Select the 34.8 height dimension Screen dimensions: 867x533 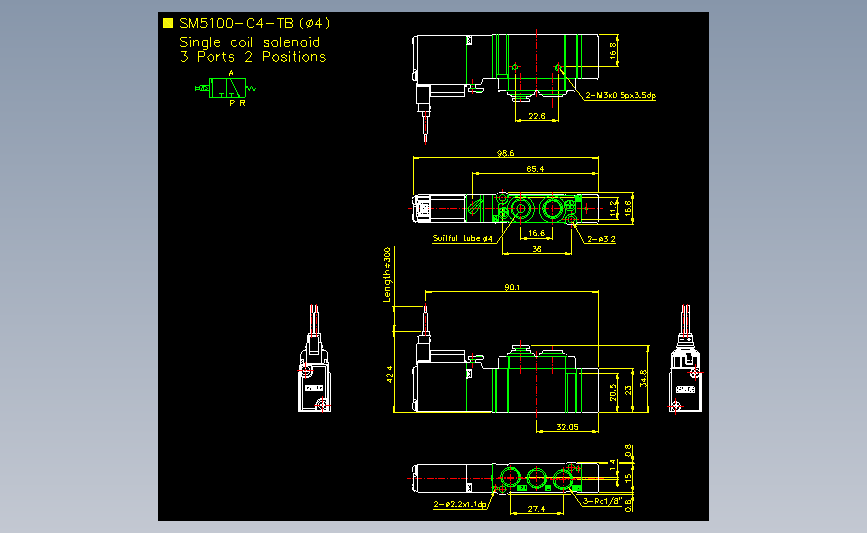pos(643,379)
